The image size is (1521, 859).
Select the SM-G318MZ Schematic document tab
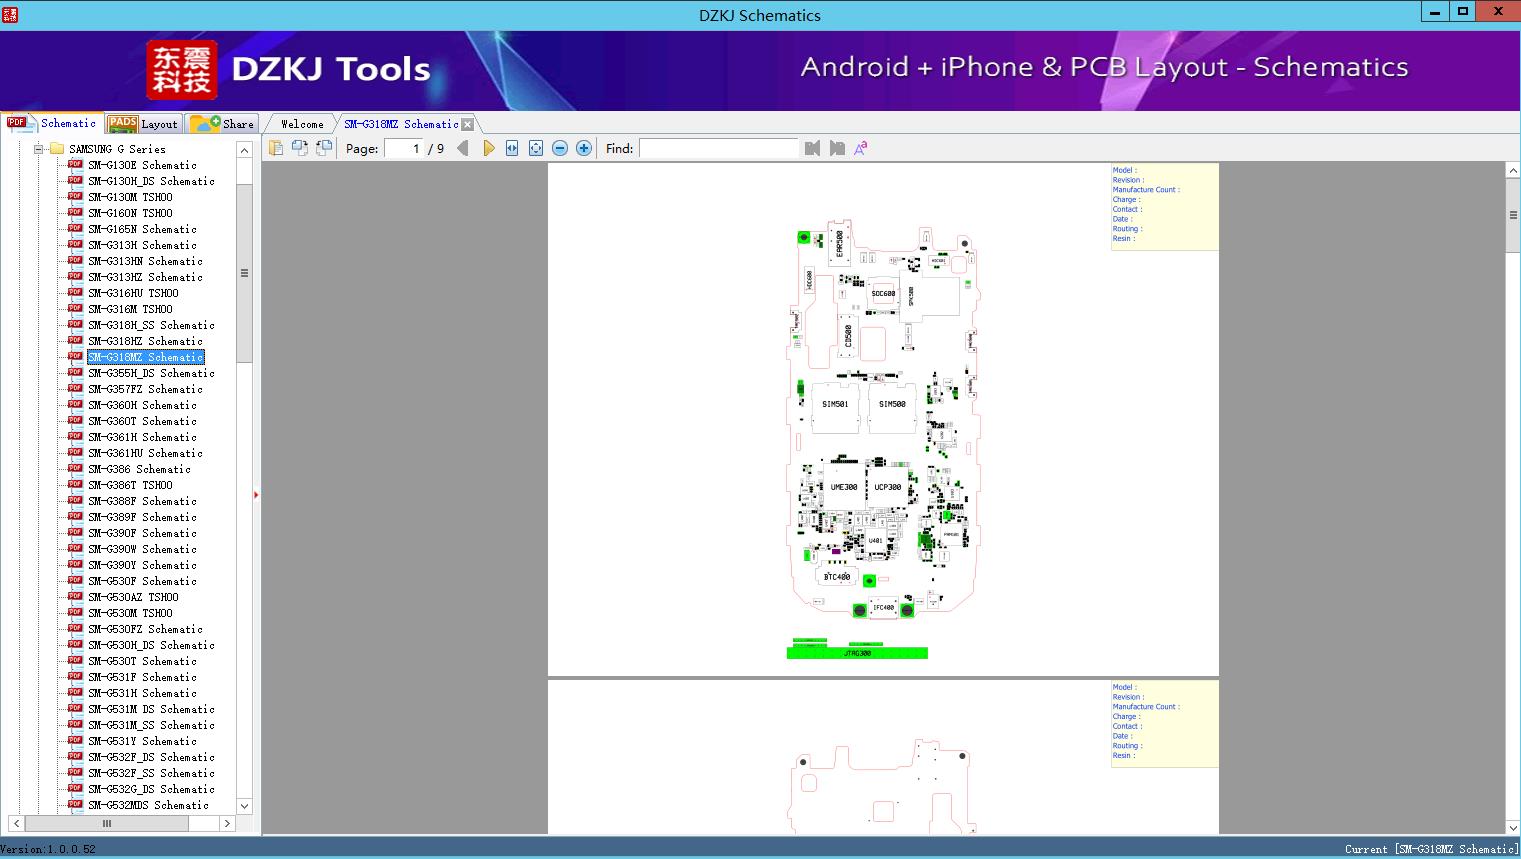pyautogui.click(x=401, y=124)
